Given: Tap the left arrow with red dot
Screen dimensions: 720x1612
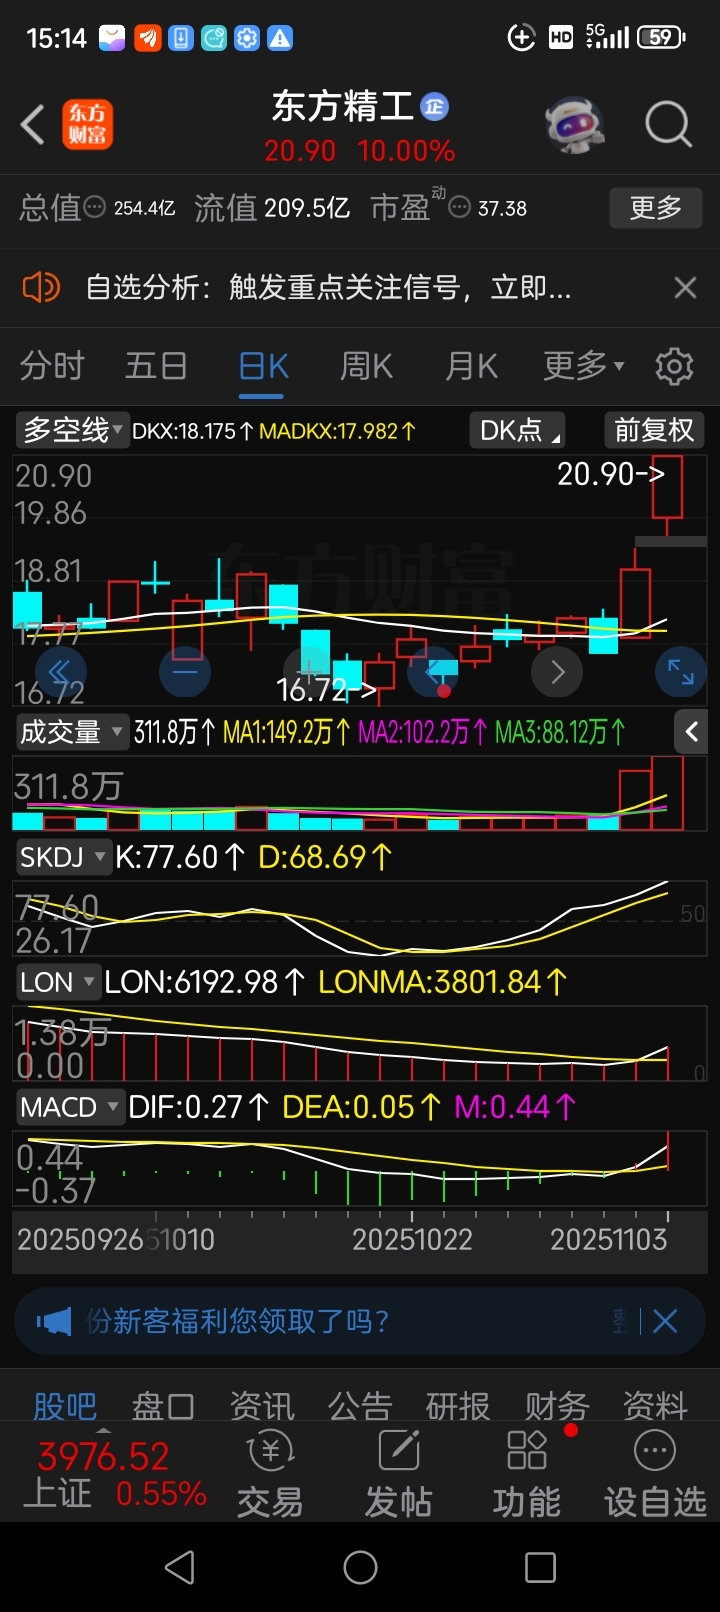Looking at the screenshot, I should (434, 671).
